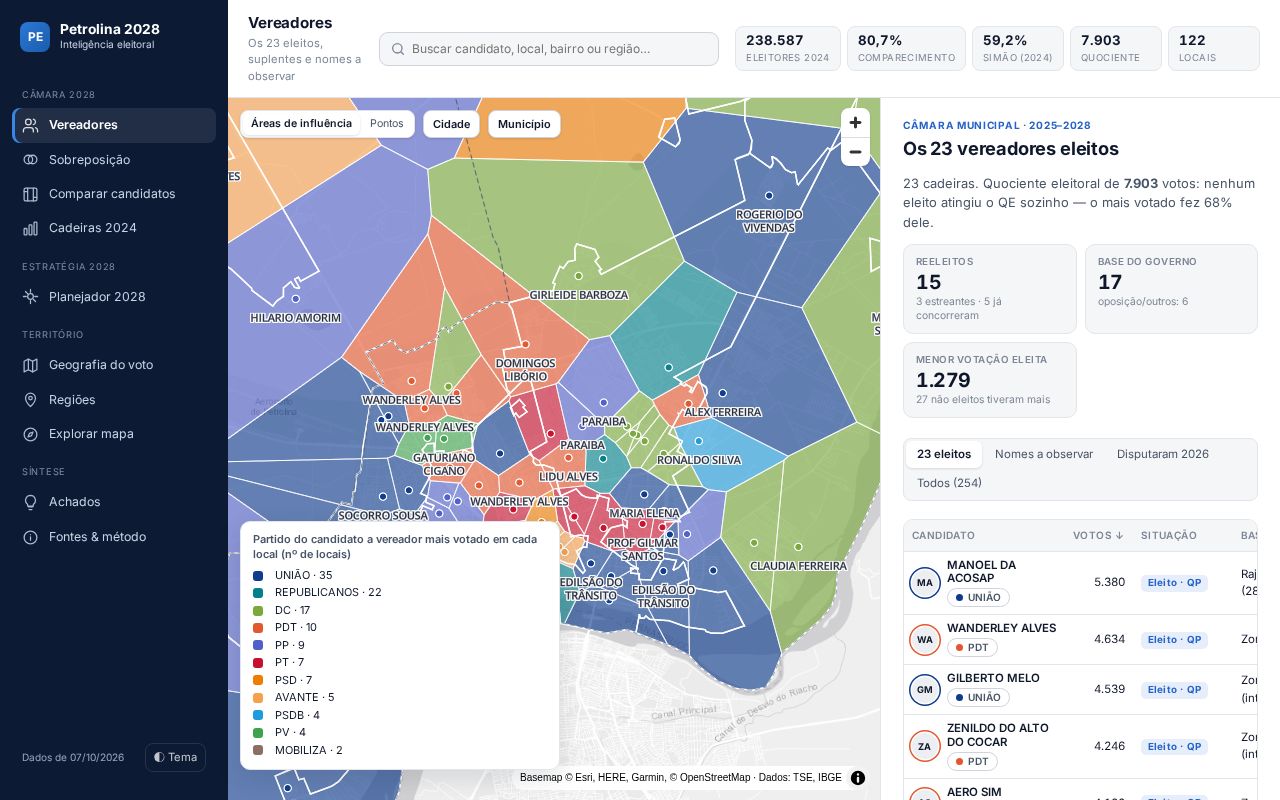
Task: Click the Cadeiras 2024 bar chart icon
Action: tap(31, 228)
